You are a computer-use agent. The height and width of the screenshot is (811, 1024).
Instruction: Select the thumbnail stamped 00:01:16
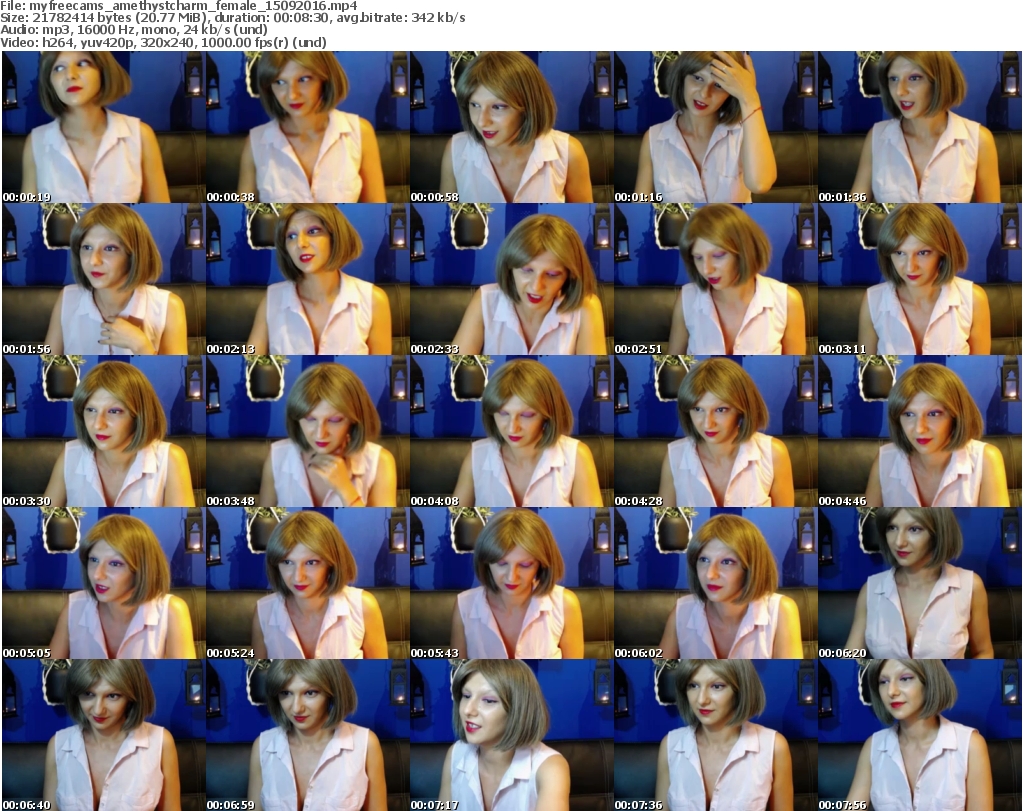pyautogui.click(x=716, y=127)
